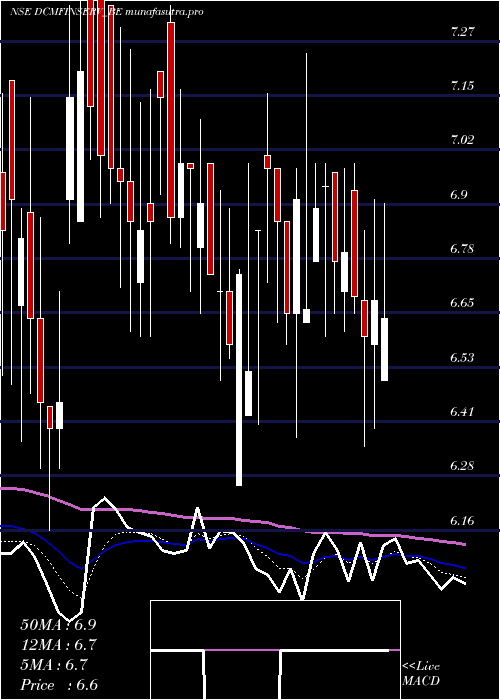500x700 pixels.
Task: Click the 12MA : 6.7 indicator text
Action: 58,645
